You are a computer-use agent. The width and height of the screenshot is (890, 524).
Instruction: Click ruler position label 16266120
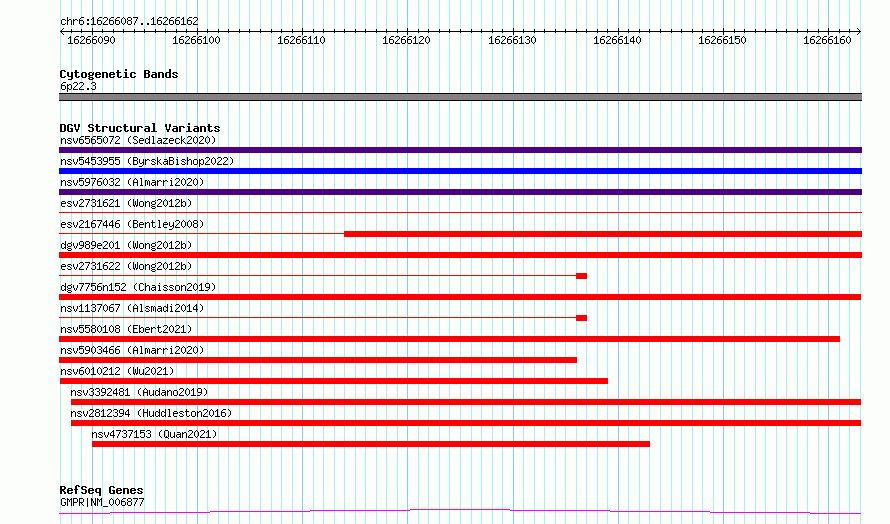(406, 40)
